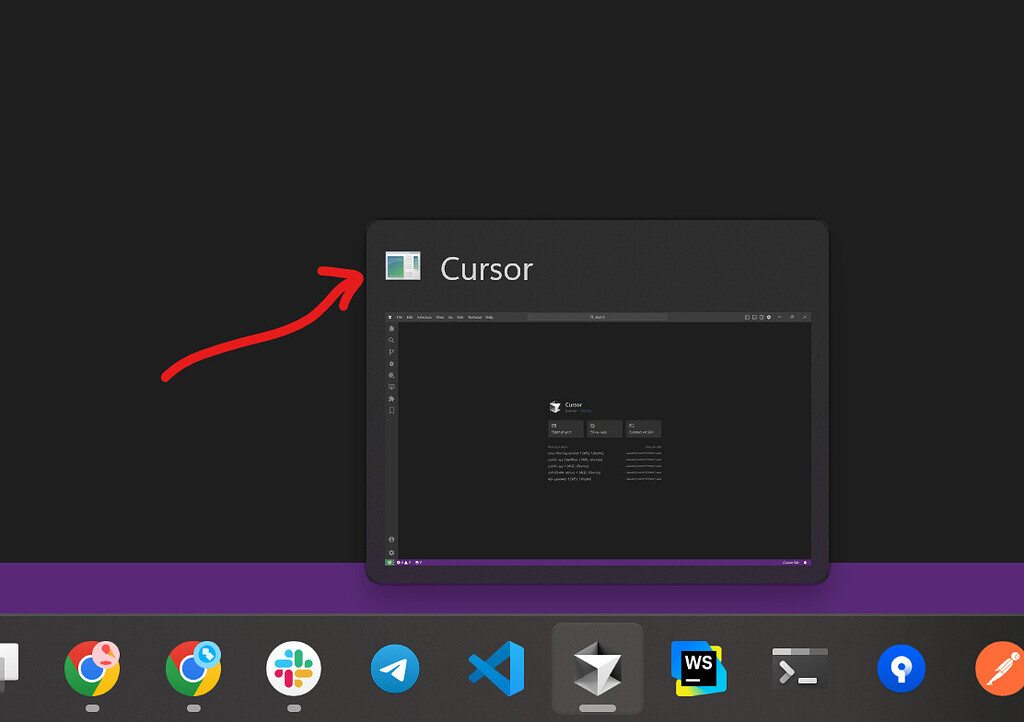
Task: Open the notifications bell in the status bar
Action: [805, 562]
